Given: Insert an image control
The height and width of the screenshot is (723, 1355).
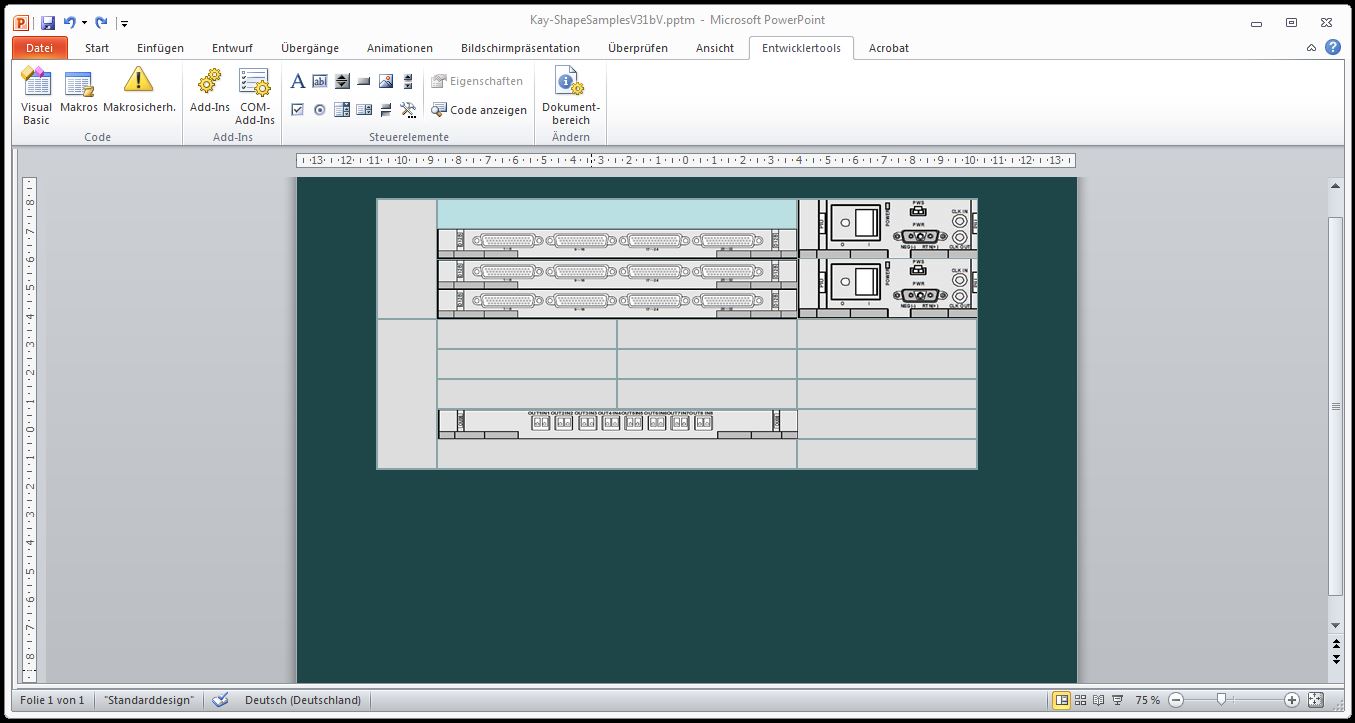Looking at the screenshot, I should coord(386,81).
